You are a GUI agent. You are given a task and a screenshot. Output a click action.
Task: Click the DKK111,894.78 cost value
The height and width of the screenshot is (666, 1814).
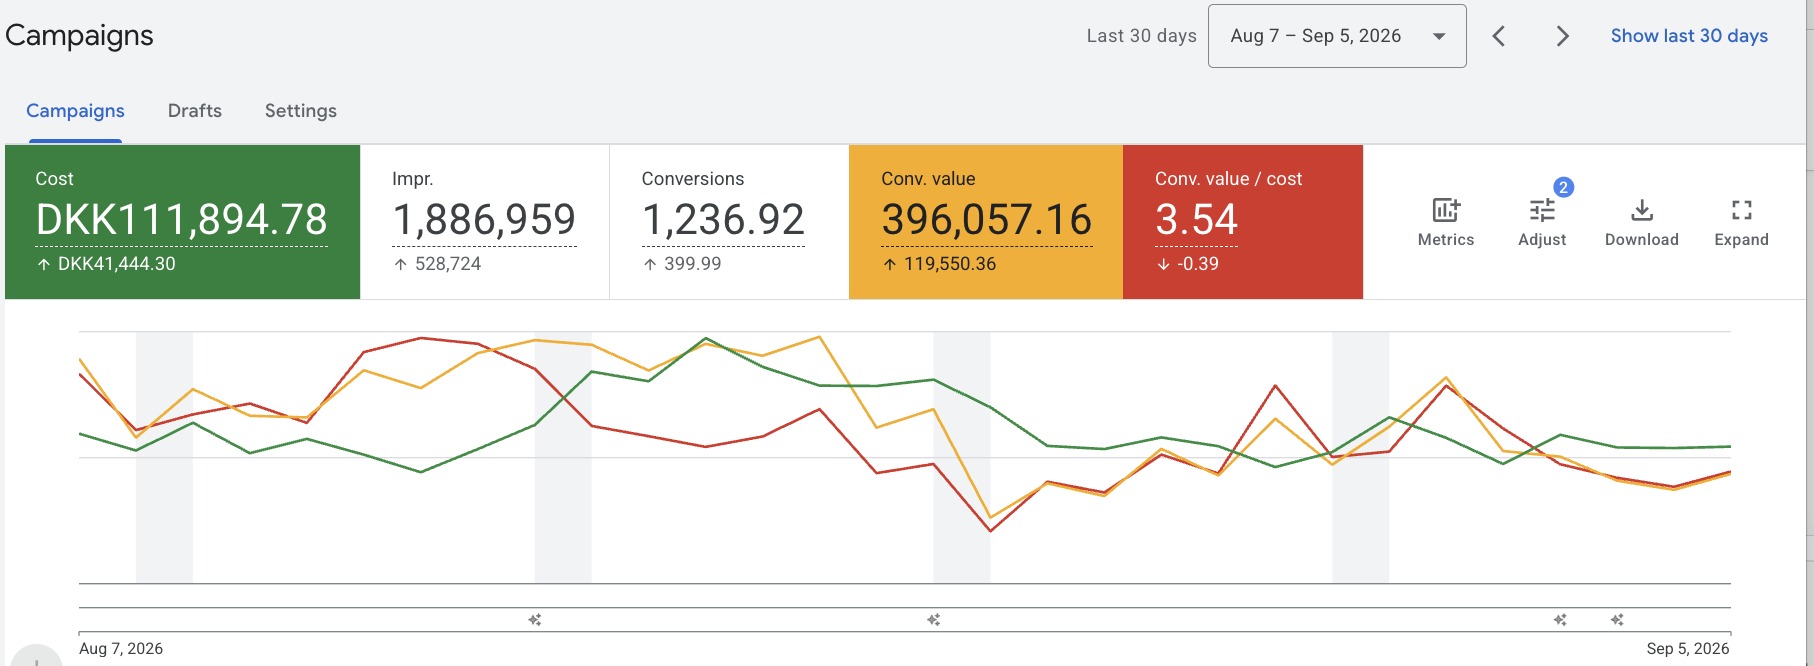tap(182, 220)
